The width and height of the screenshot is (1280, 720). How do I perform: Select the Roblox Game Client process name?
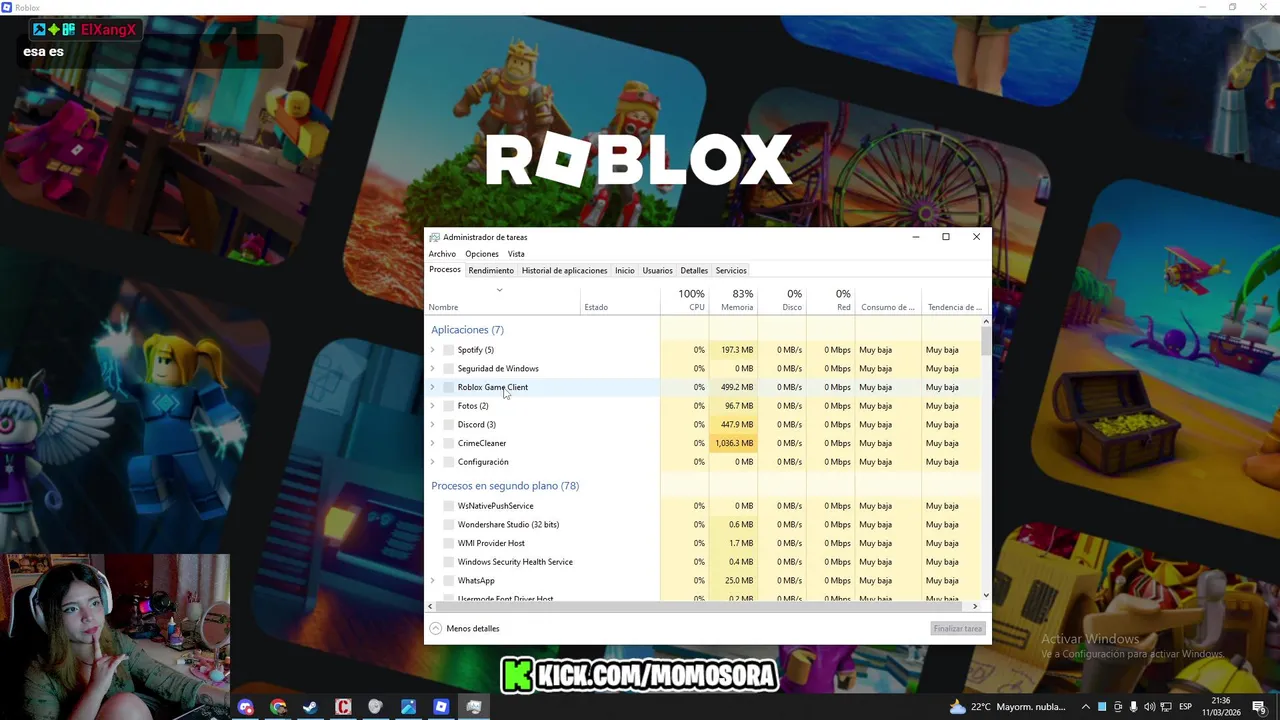[x=493, y=387]
